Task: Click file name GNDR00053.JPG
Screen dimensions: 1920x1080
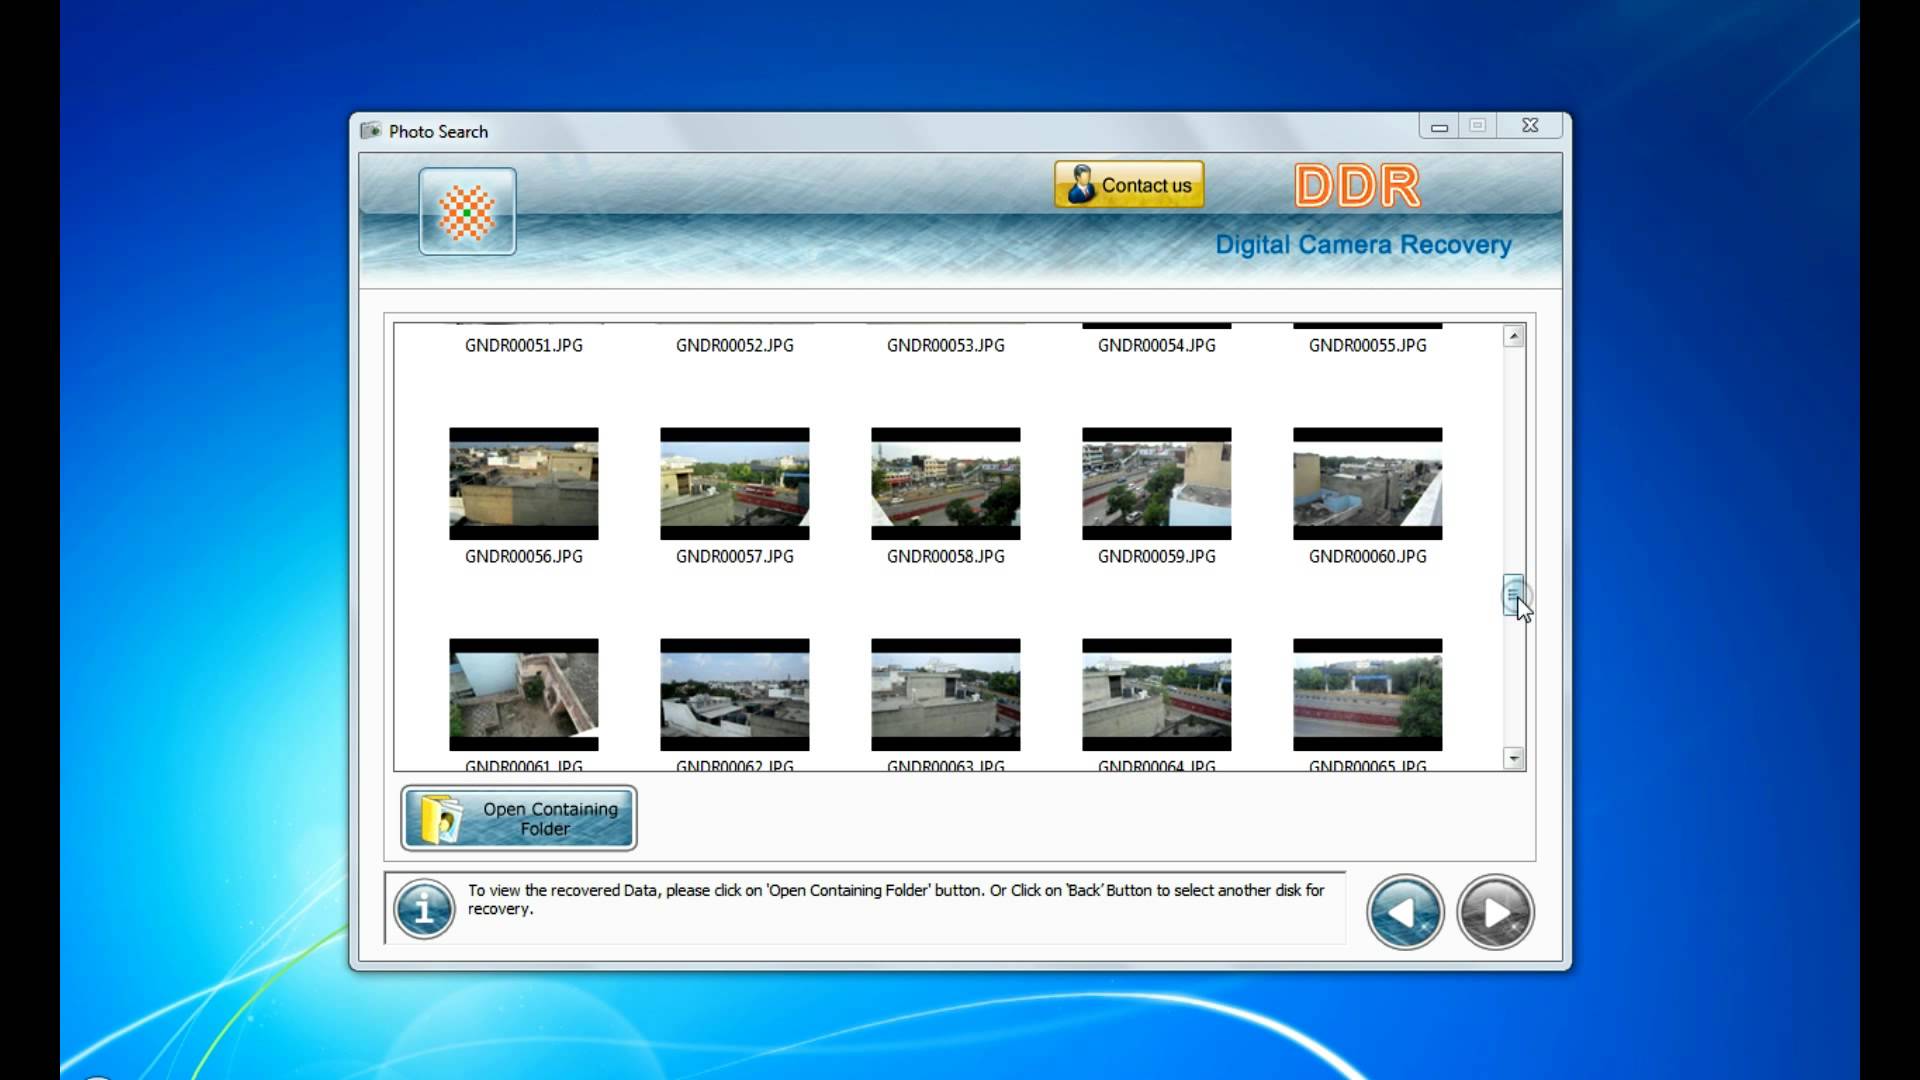Action: coord(946,345)
